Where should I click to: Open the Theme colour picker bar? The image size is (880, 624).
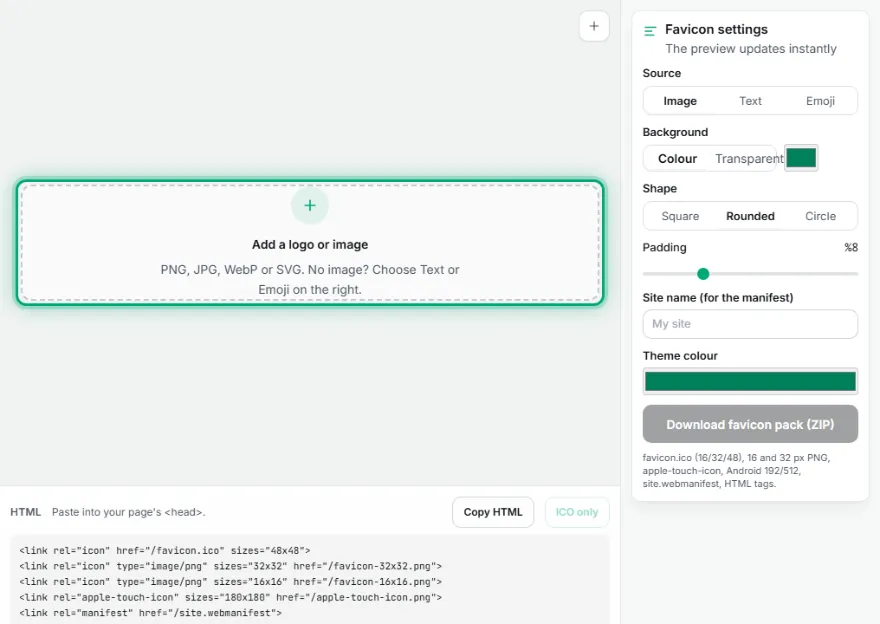click(x=750, y=382)
